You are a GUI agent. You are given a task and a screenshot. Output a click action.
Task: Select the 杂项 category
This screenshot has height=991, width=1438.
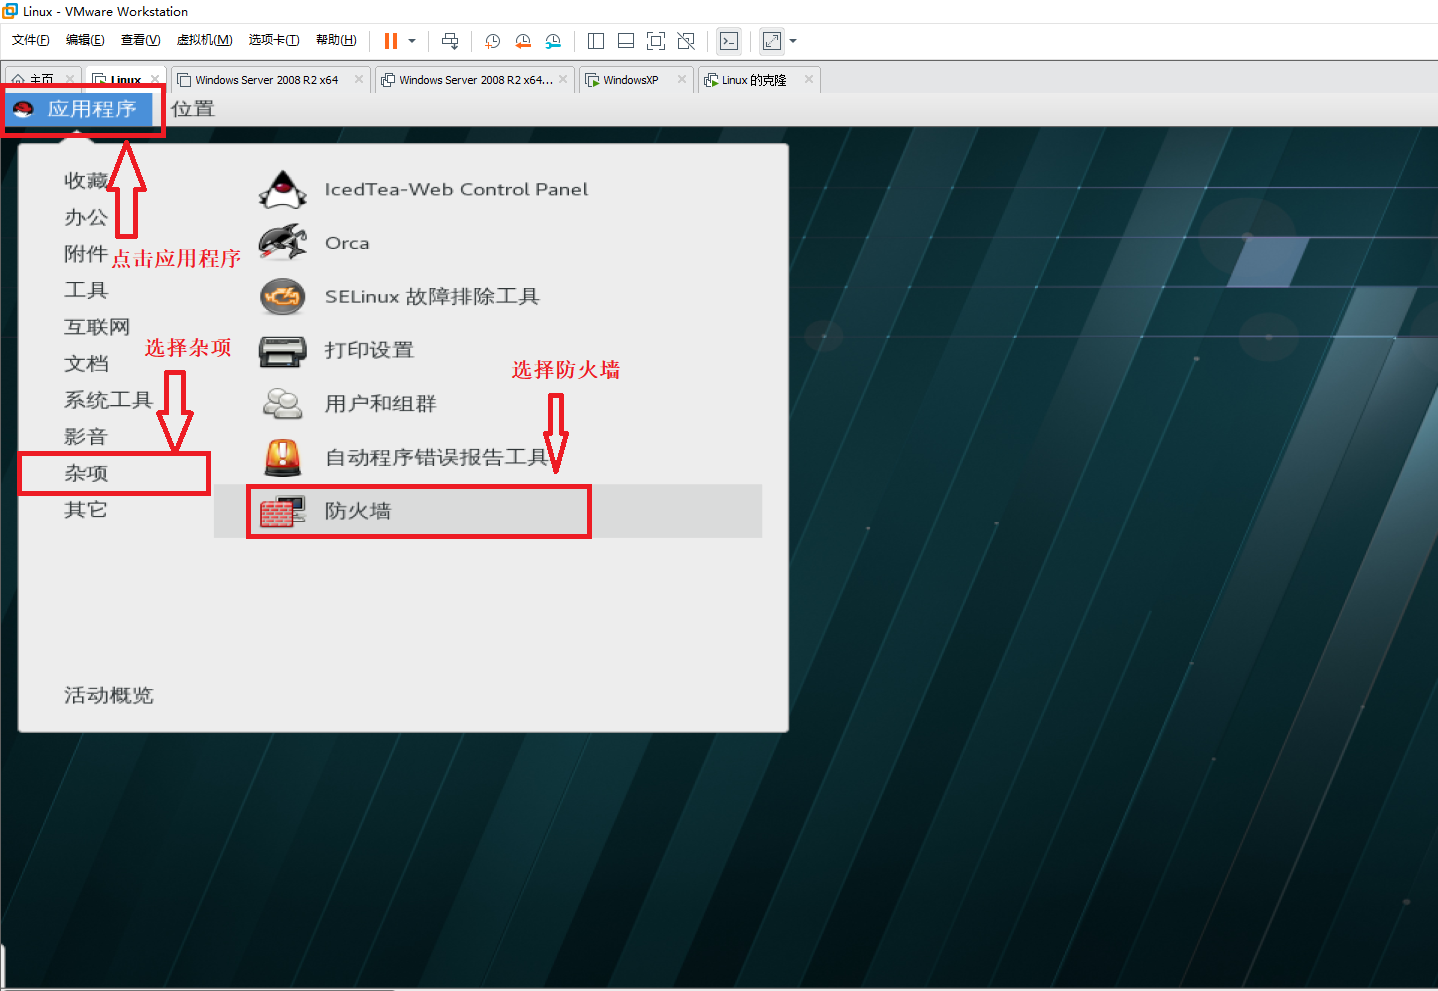click(85, 472)
